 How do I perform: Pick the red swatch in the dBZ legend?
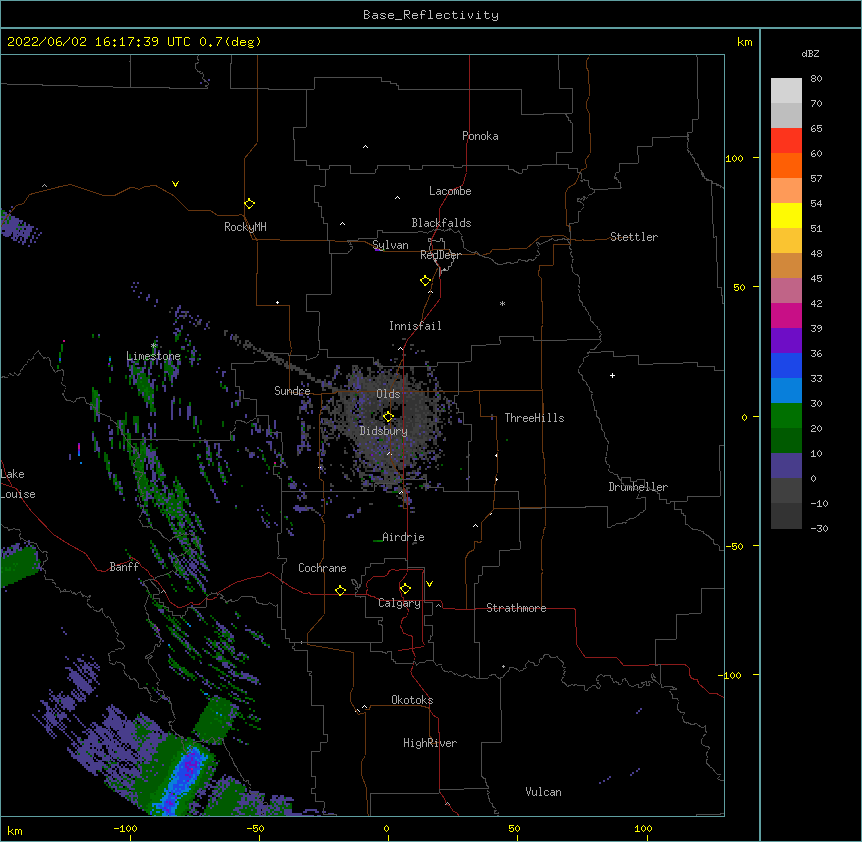tap(786, 141)
